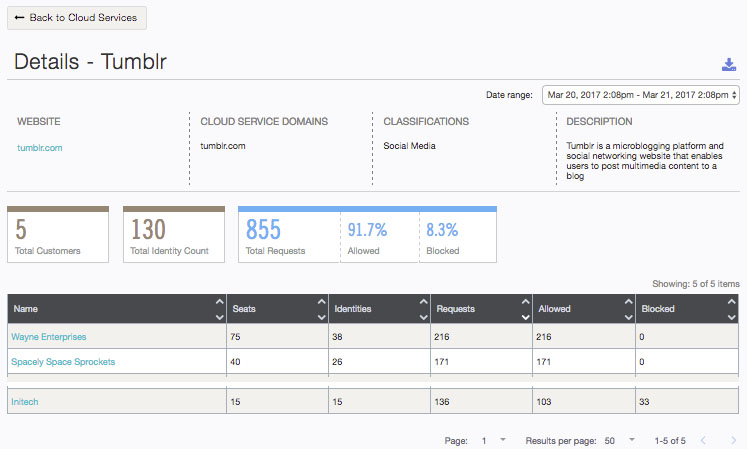Click Seats value 75 for Wayne Enterprises
The image size is (747, 449).
tap(235, 337)
